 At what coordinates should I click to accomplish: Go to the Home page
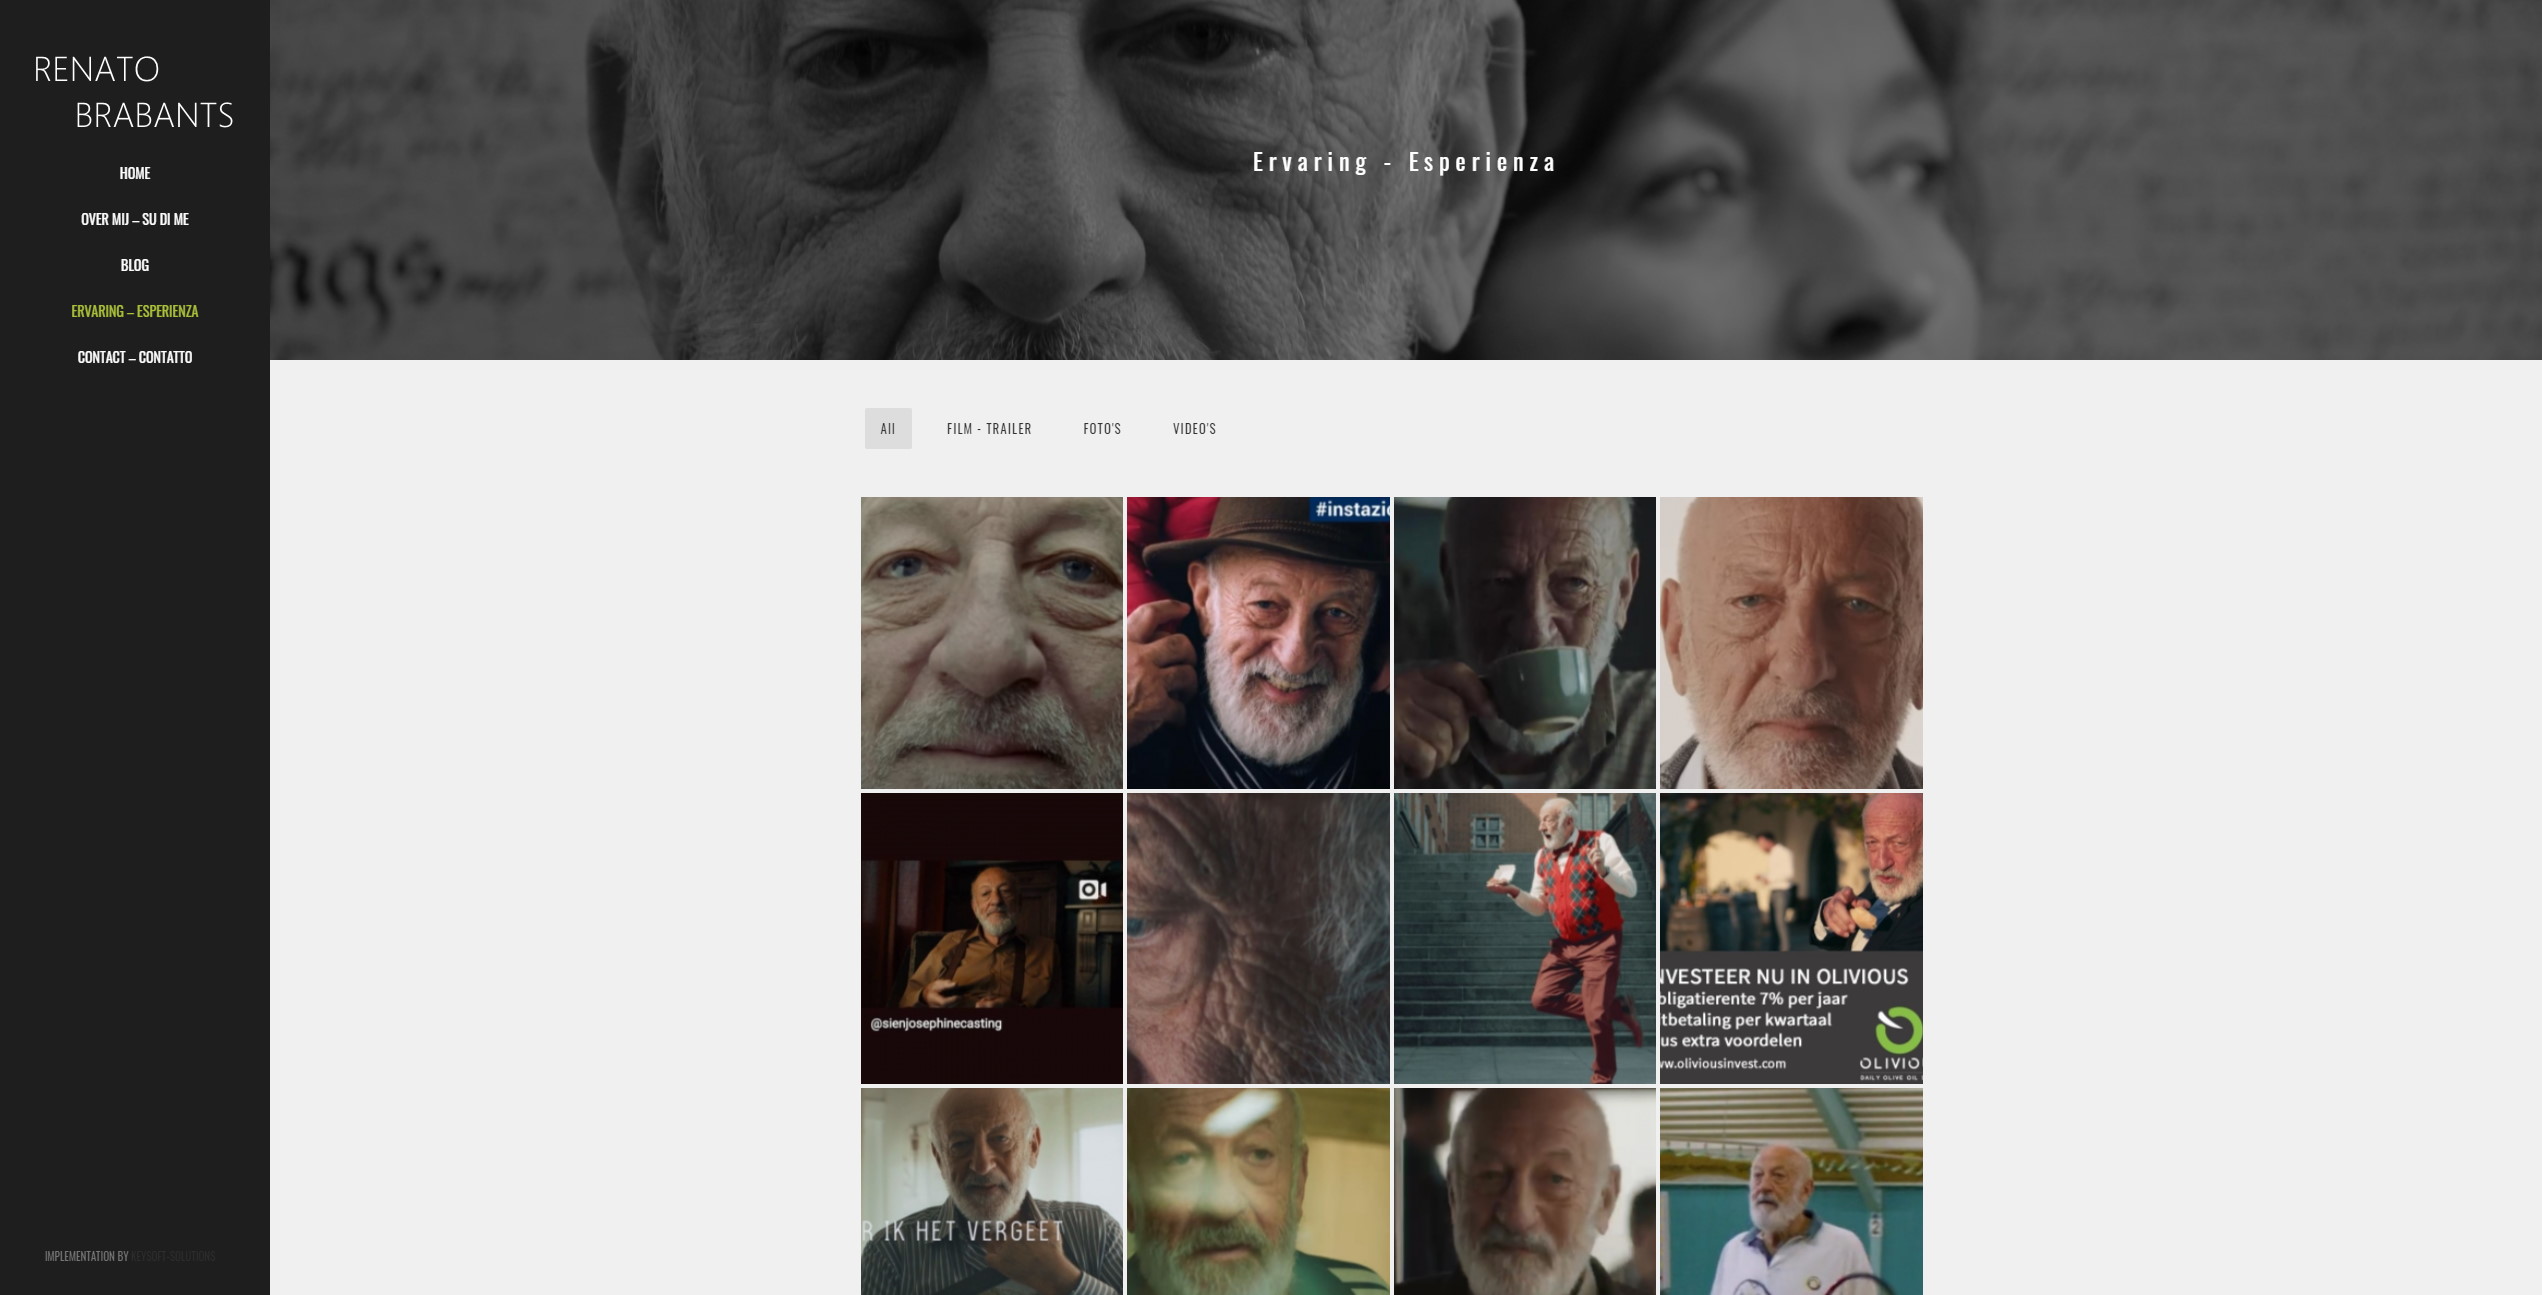click(x=134, y=173)
